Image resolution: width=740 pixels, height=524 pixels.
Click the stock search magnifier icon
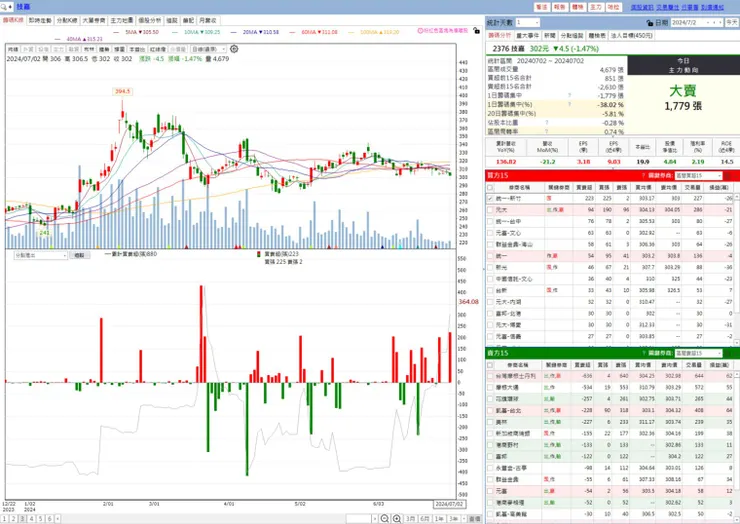[x=4, y=7]
